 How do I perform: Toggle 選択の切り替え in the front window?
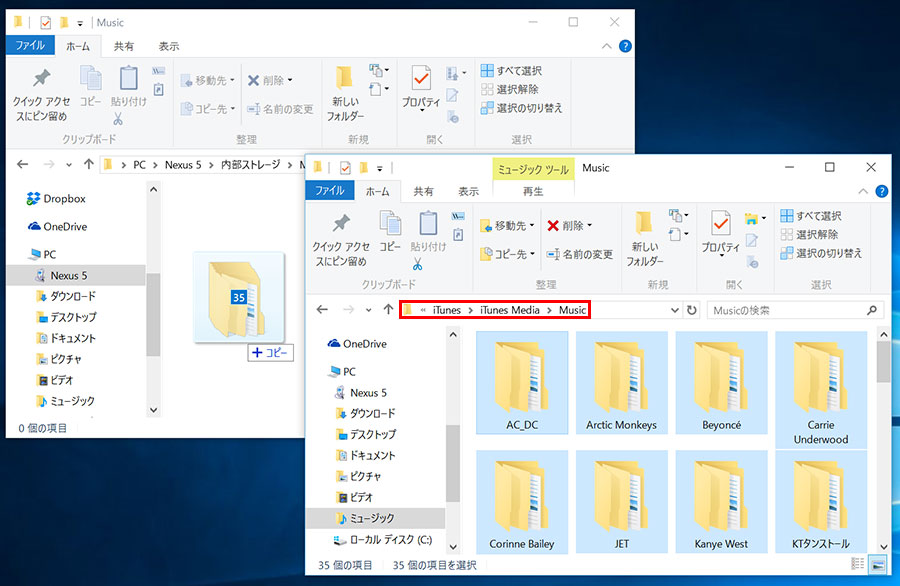821,253
